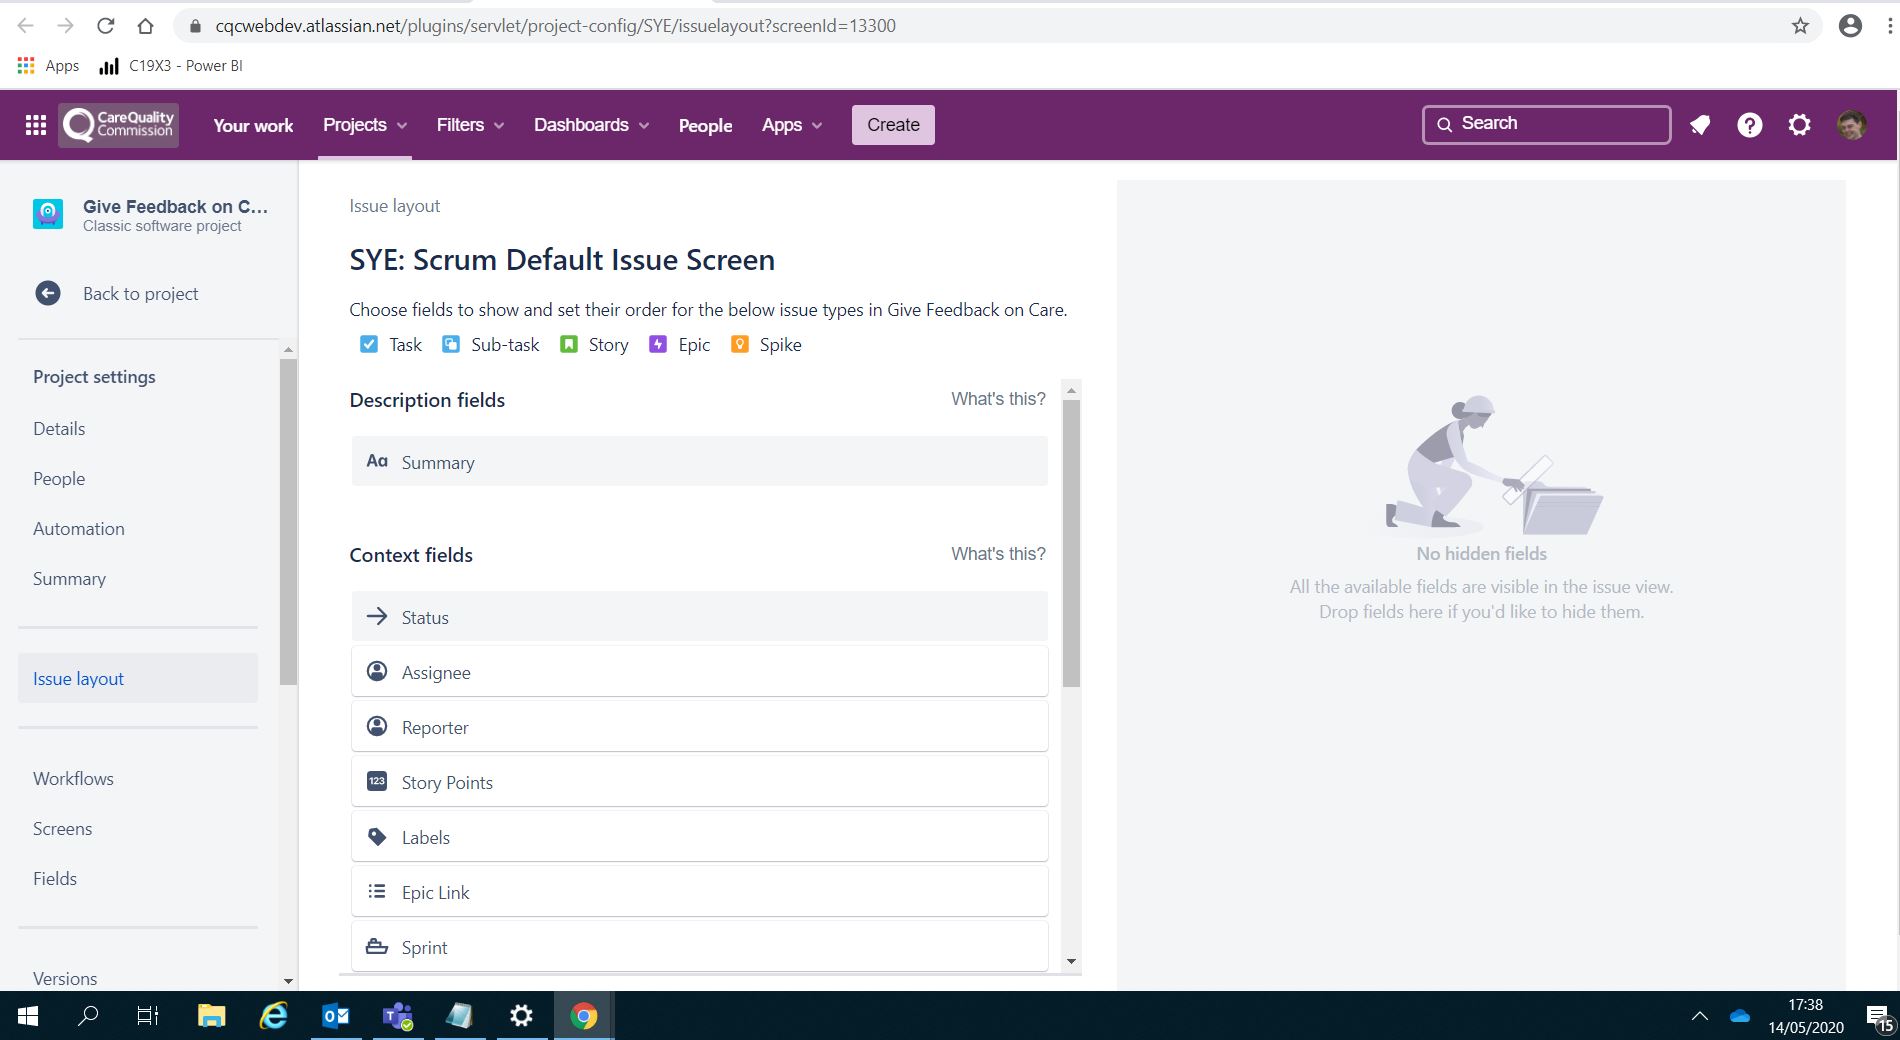
Task: Click into the Search field
Action: coord(1547,124)
